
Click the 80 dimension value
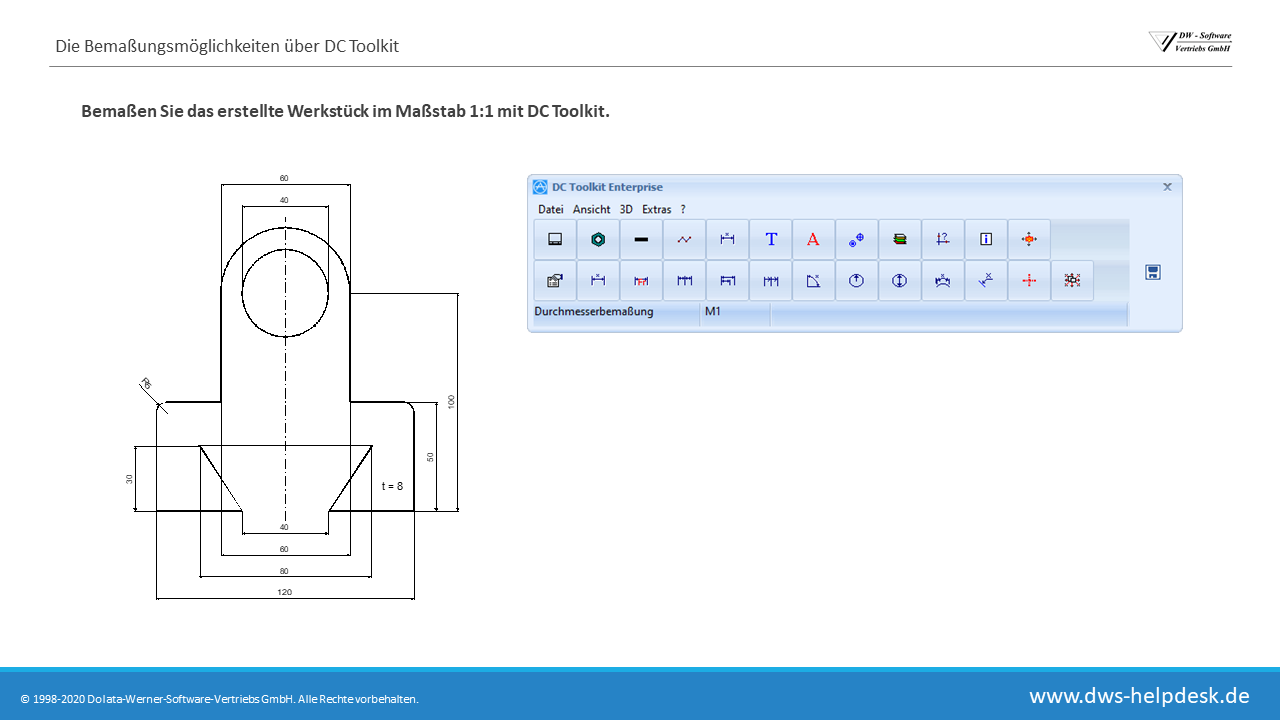(285, 571)
